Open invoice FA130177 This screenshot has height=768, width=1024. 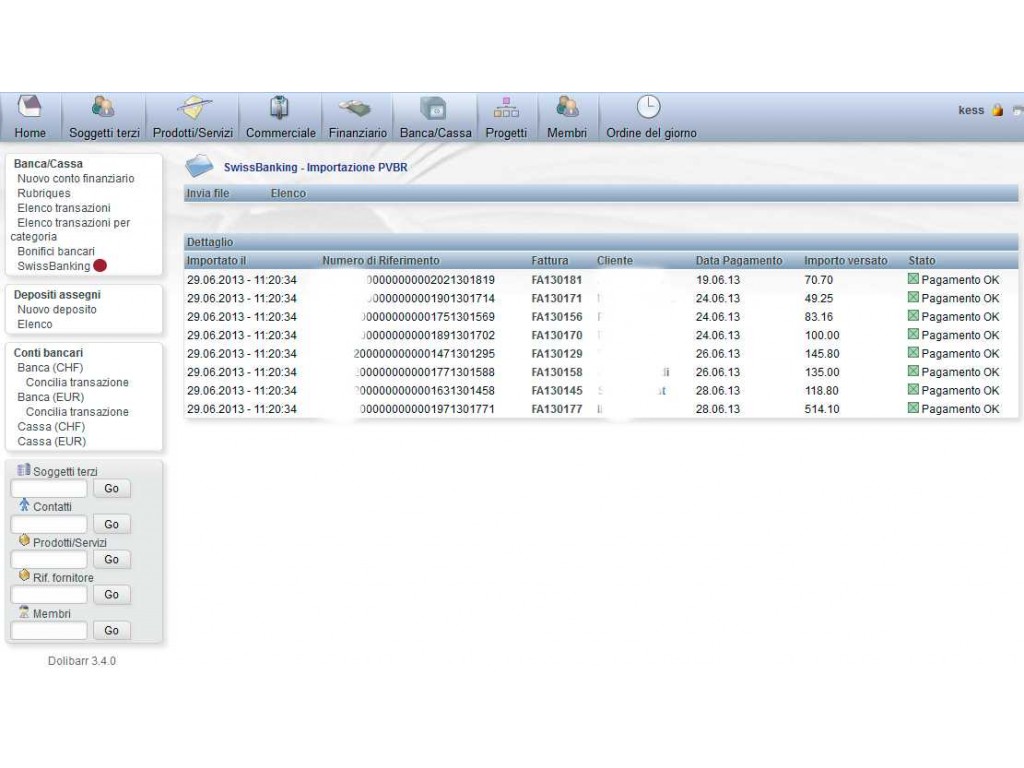click(x=556, y=409)
